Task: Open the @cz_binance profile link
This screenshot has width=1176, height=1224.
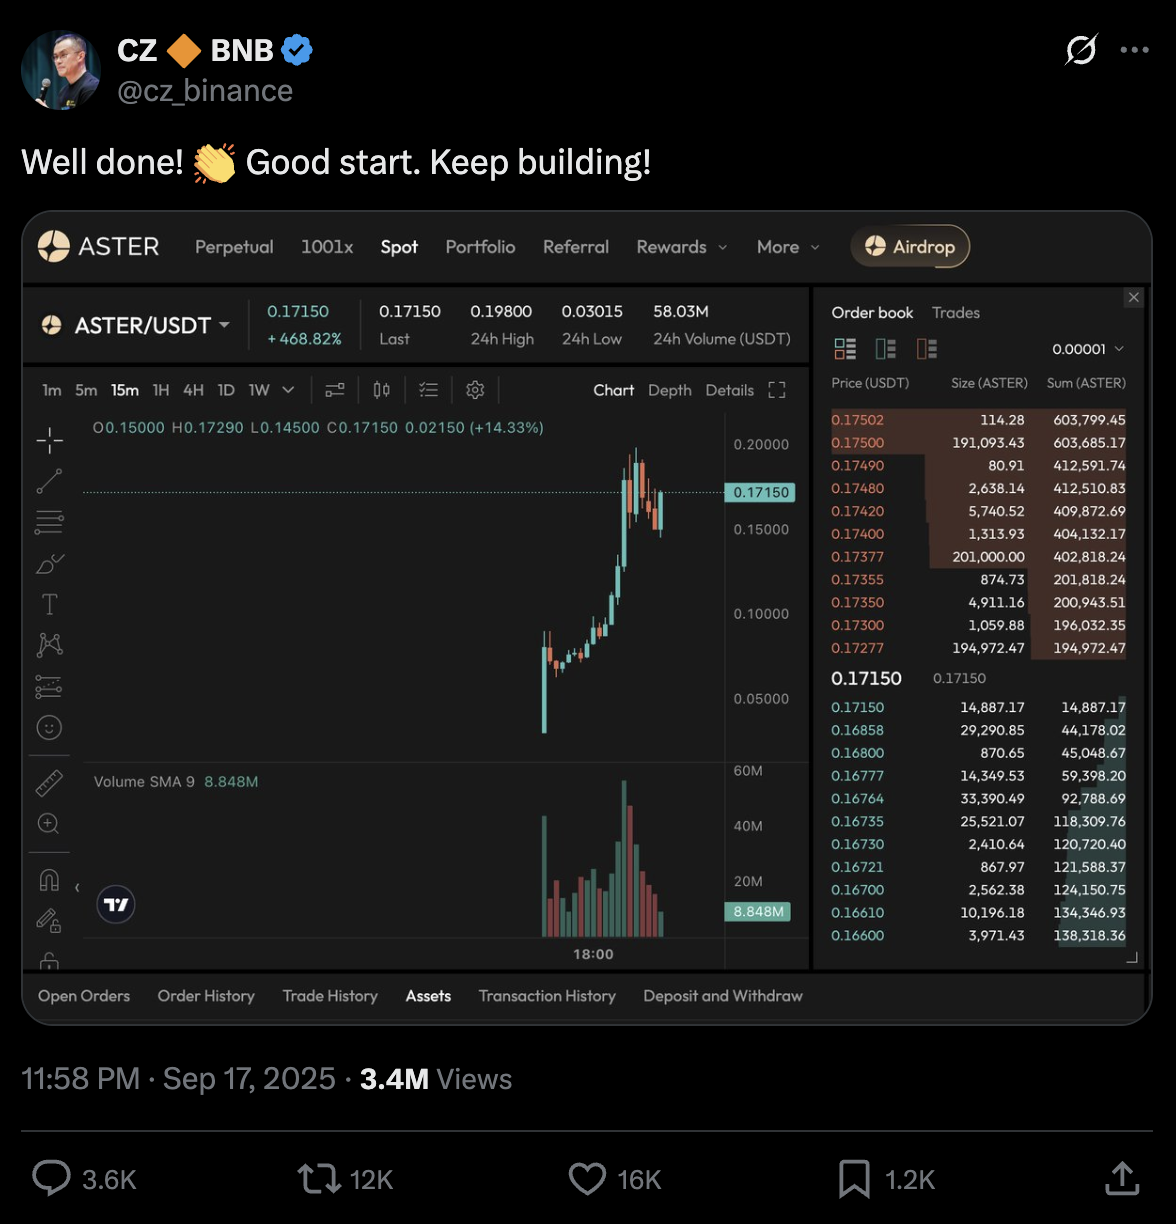Action: click(205, 91)
